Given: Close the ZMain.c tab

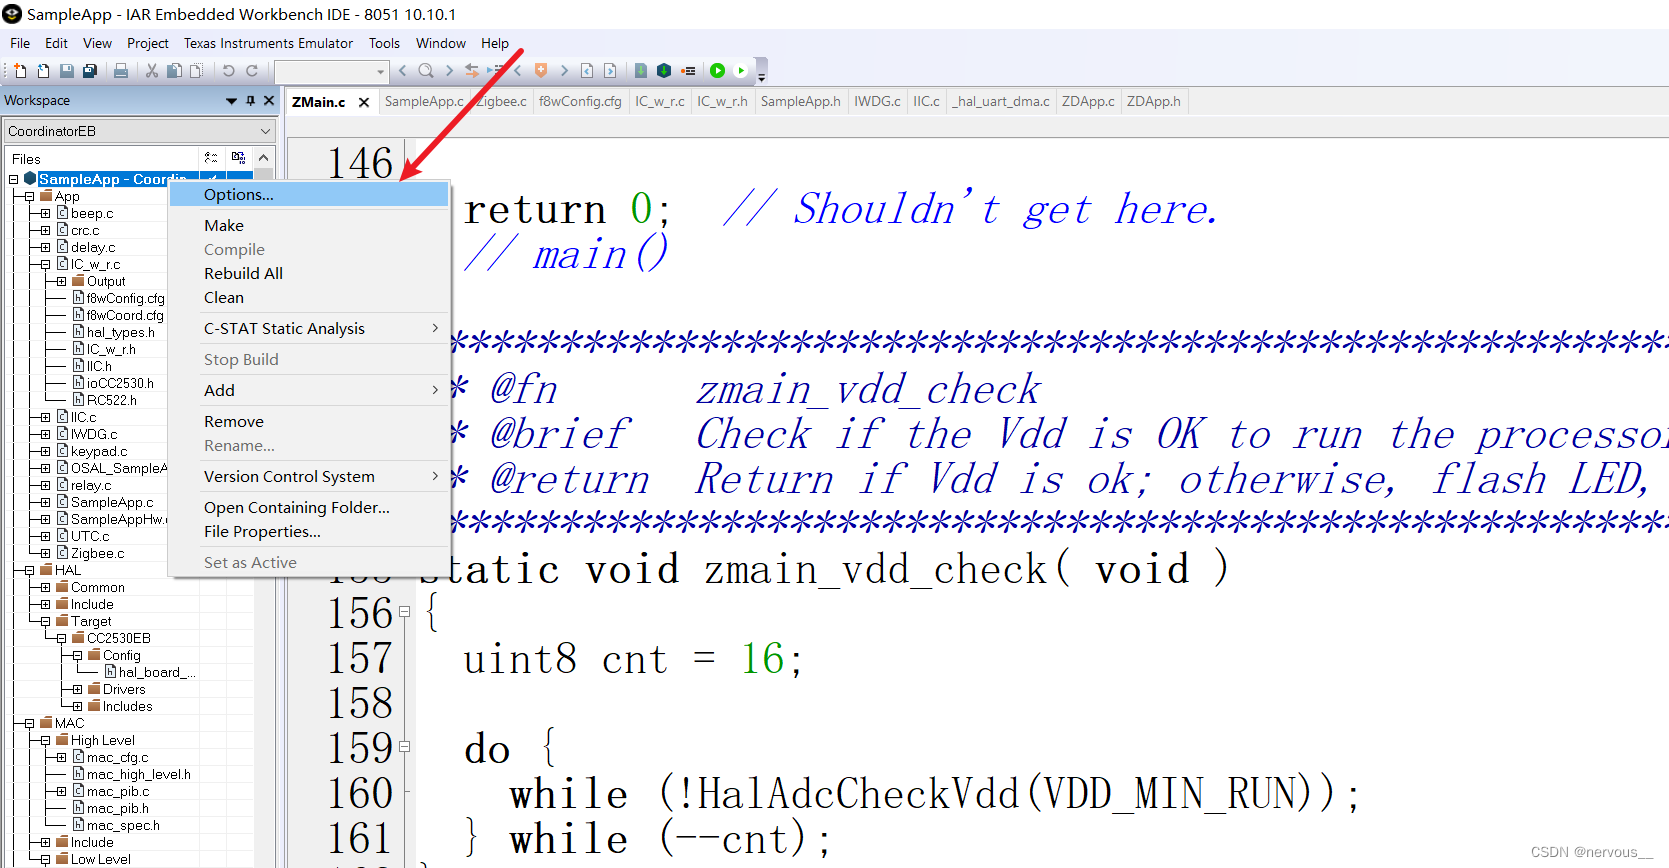Looking at the screenshot, I should coord(364,102).
